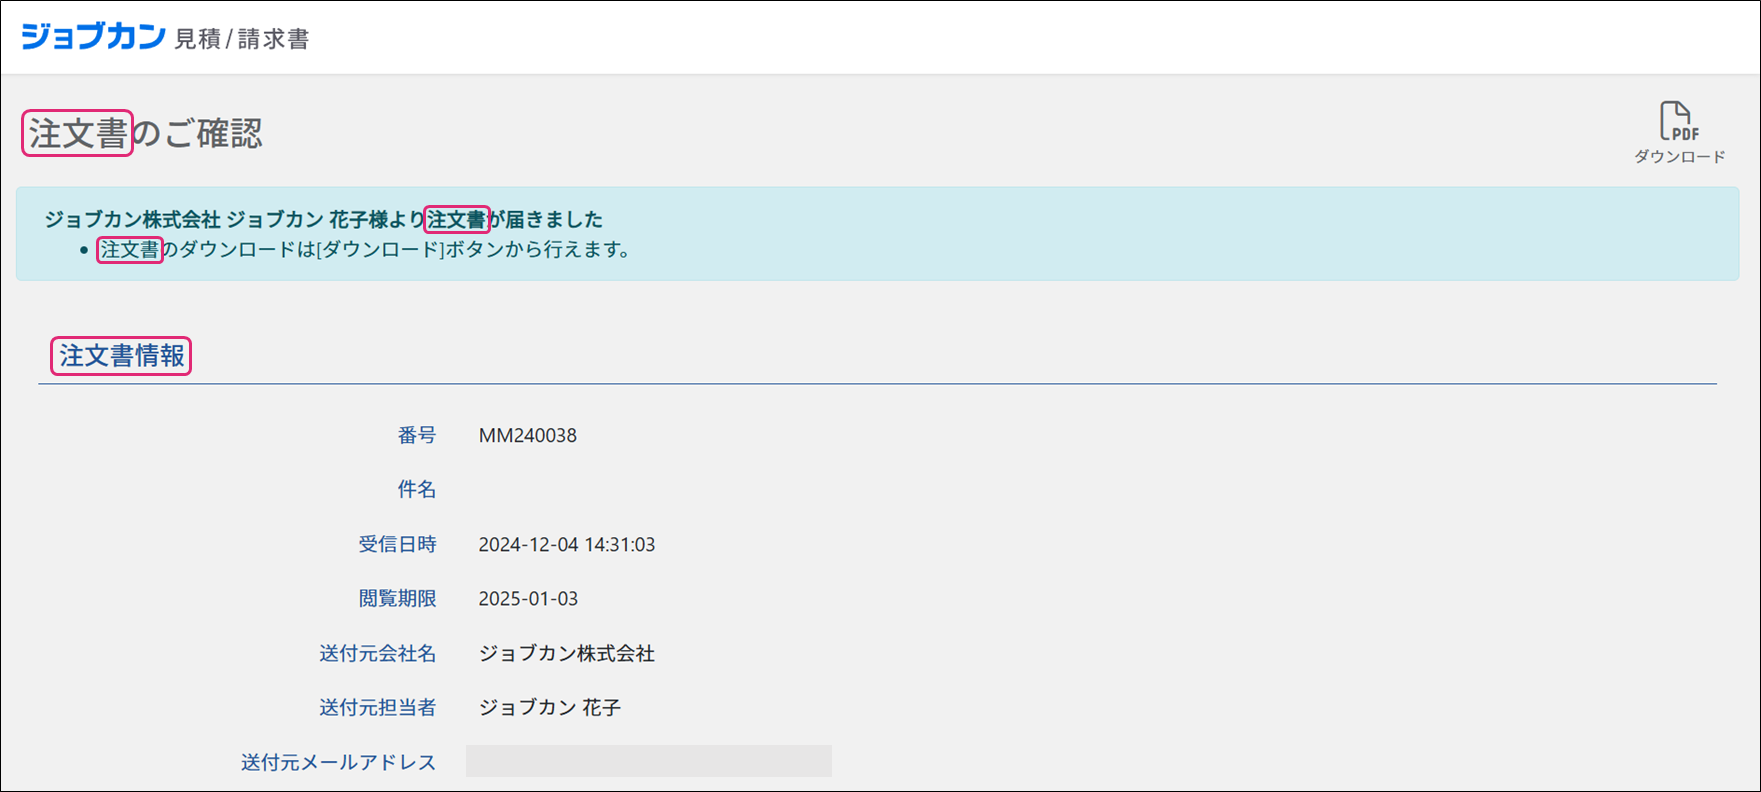The image size is (1761, 792).
Task: Click the PDF download icon
Action: tap(1678, 121)
